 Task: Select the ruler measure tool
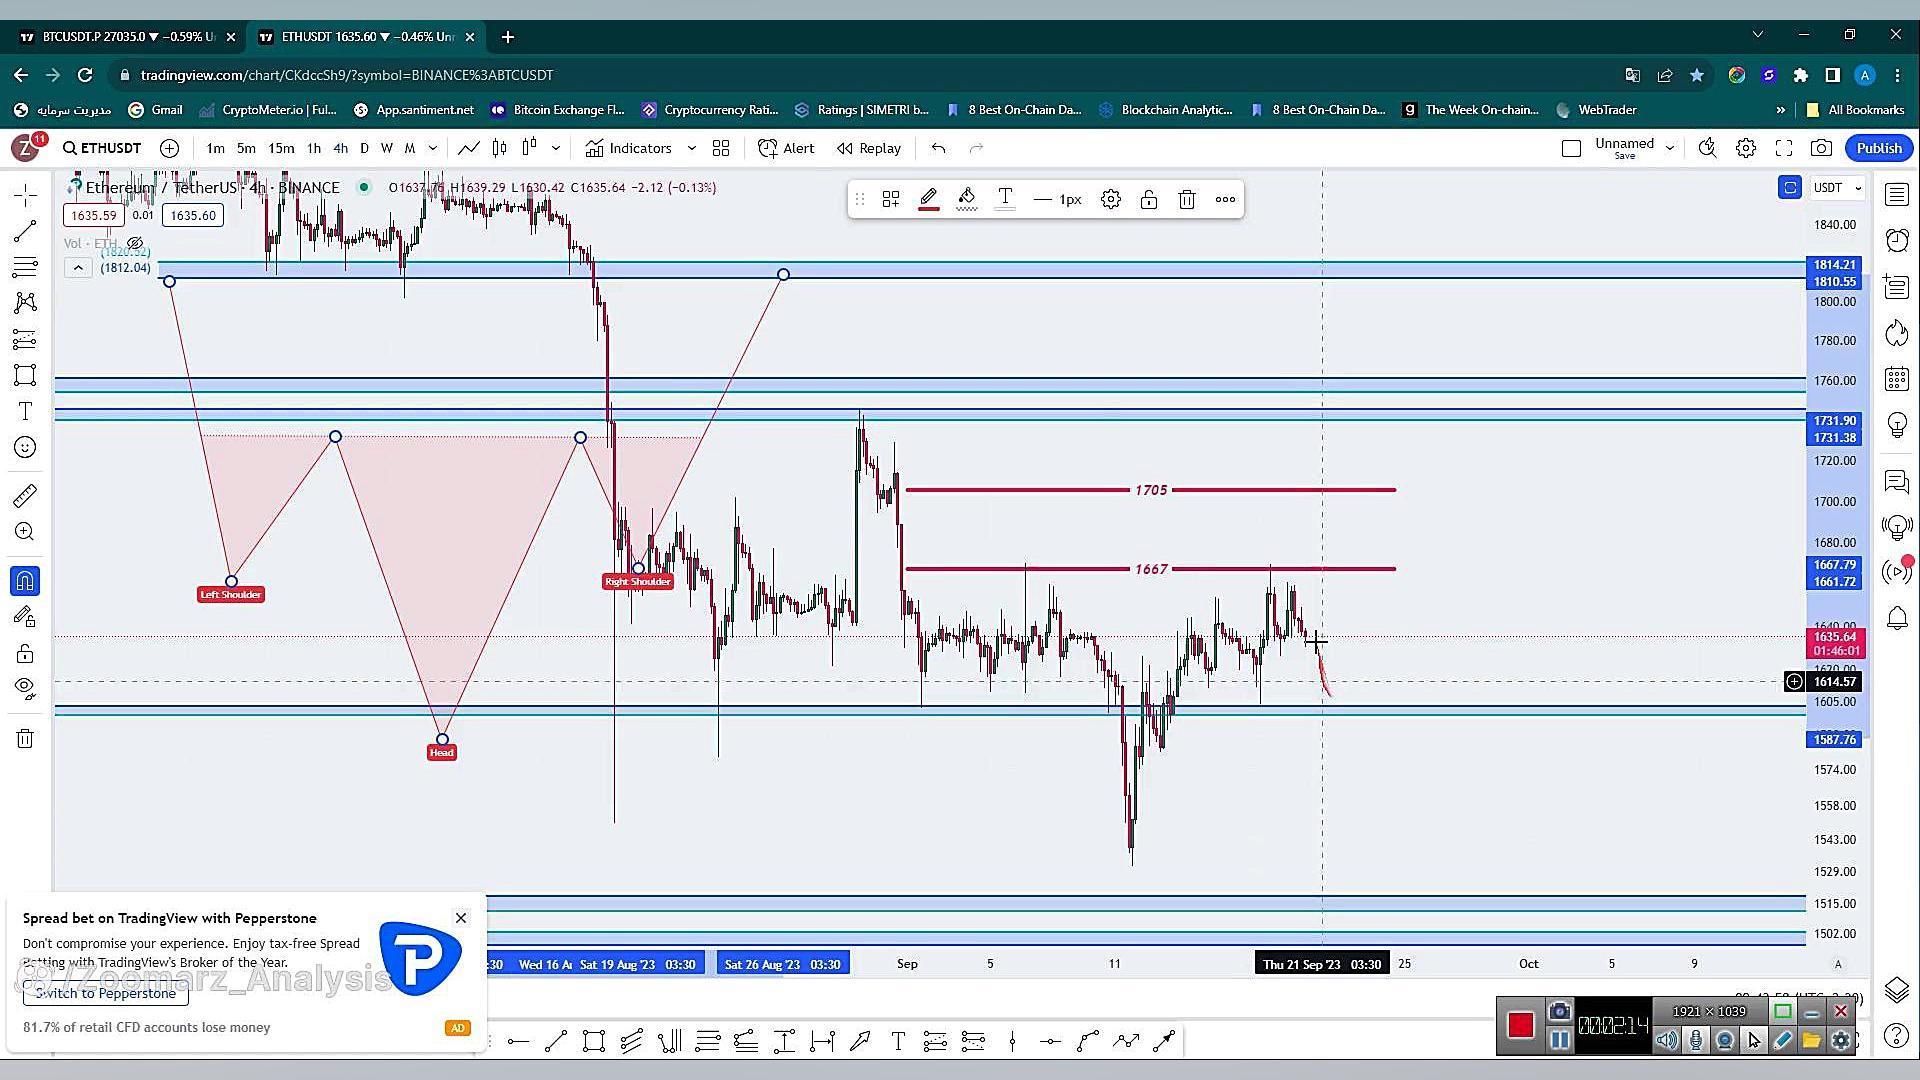(x=25, y=495)
